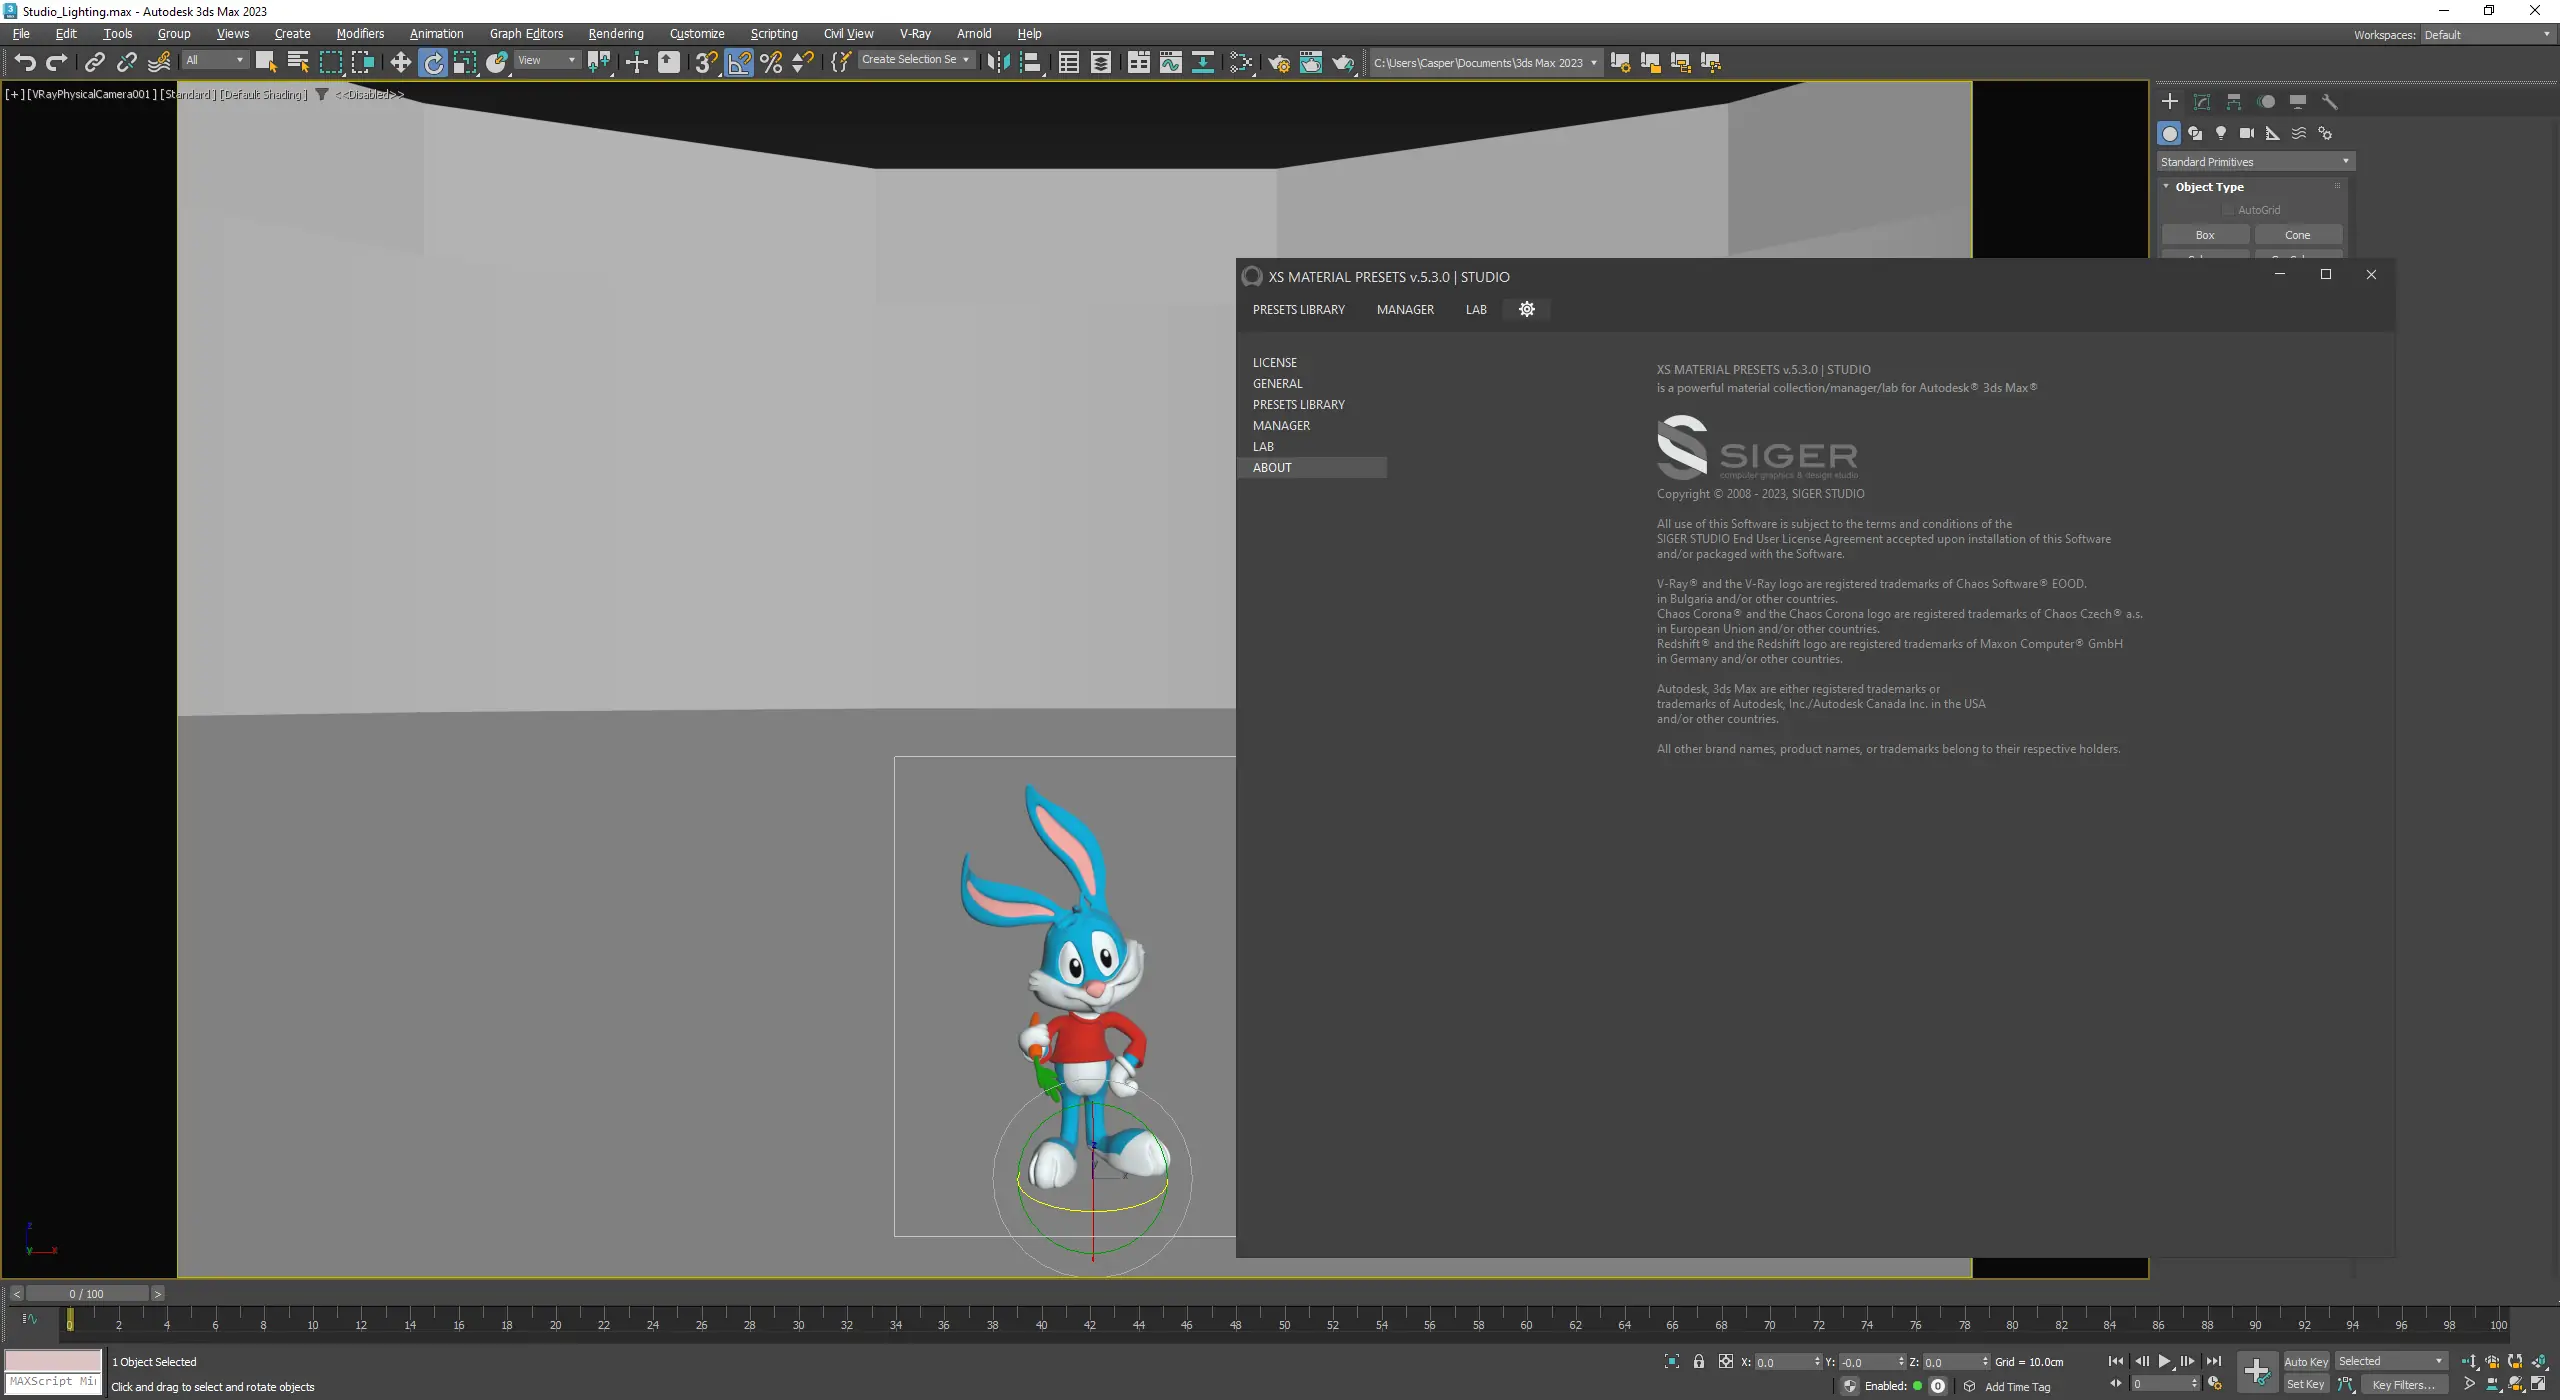Open Standard Primitives dropdown
The image size is (2560, 1400).
pos(2255,162)
